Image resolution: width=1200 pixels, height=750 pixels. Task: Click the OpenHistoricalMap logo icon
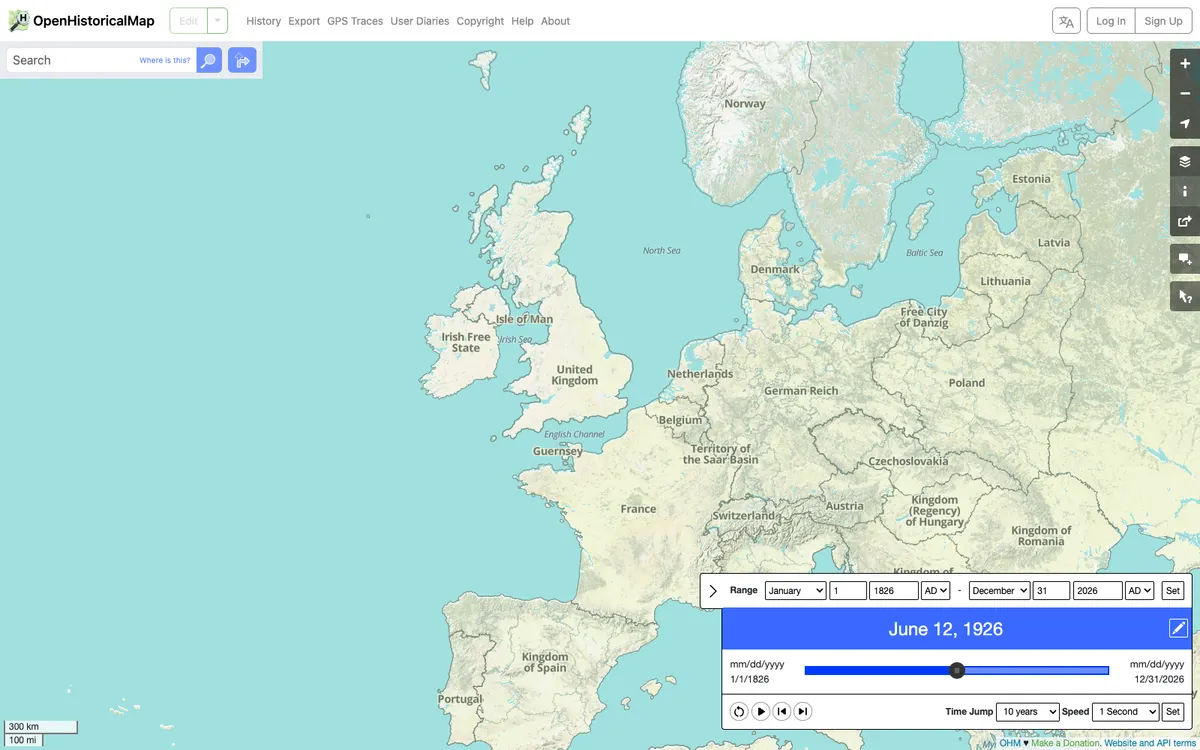click(18, 20)
